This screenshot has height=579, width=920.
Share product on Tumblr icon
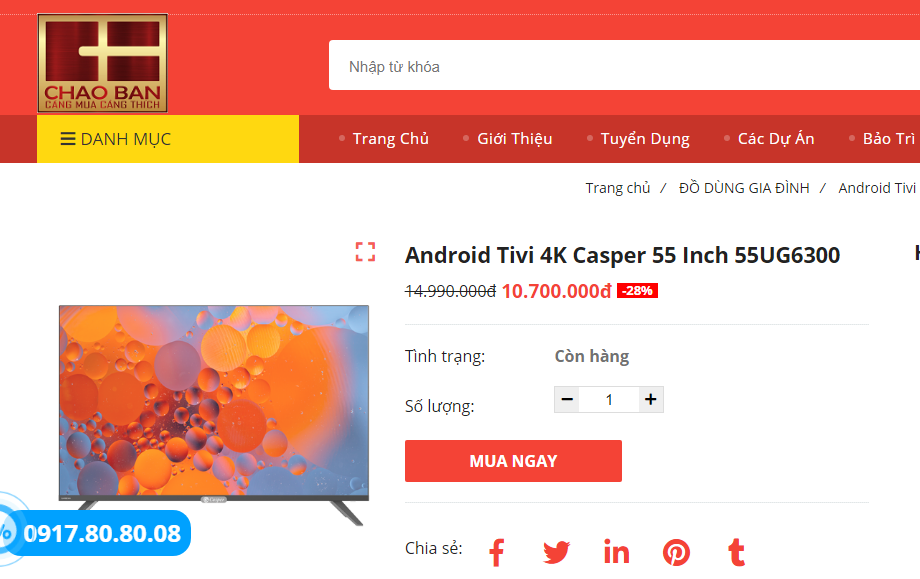736,553
